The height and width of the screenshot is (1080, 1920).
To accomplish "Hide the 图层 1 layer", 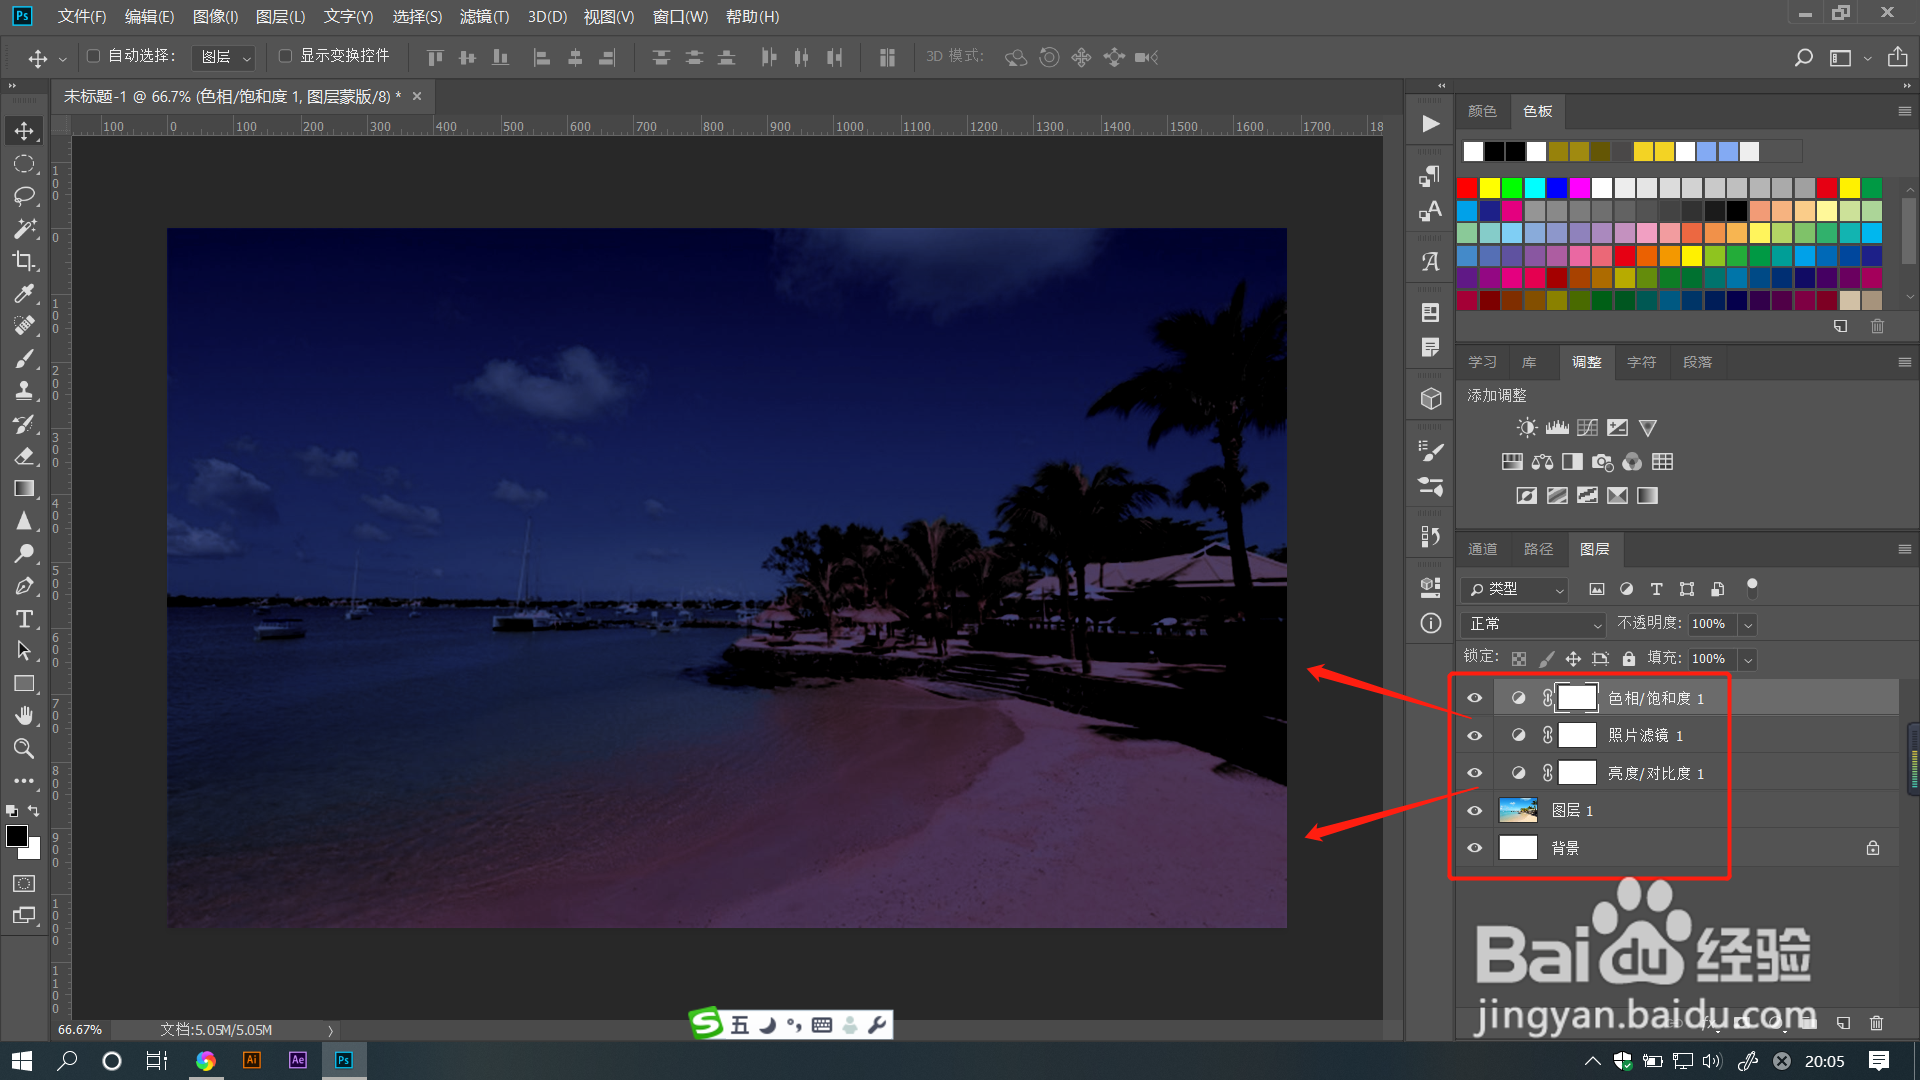I will (1474, 810).
